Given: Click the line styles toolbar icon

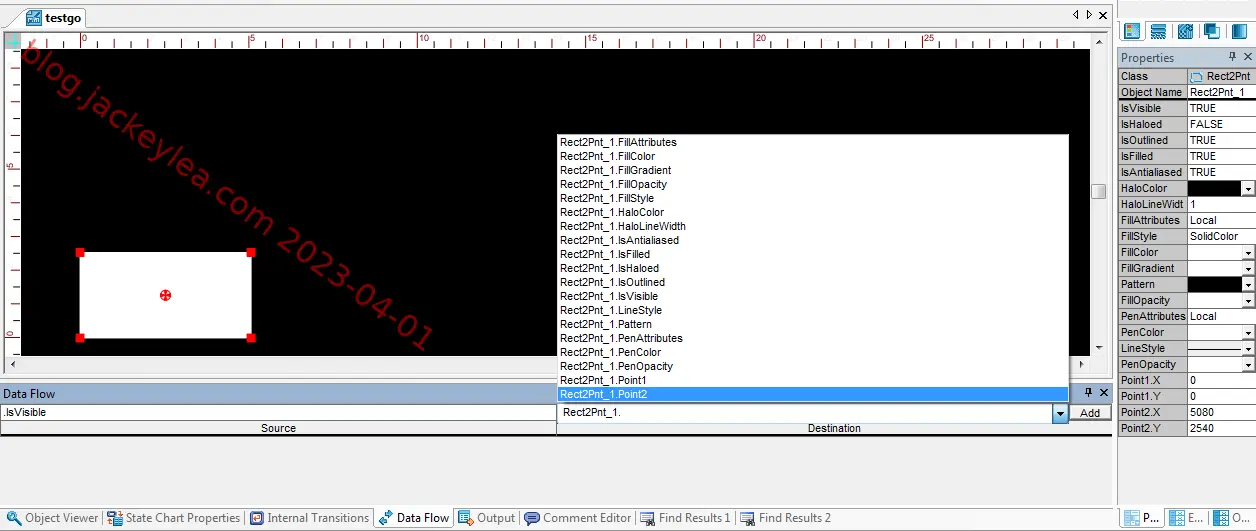Looking at the screenshot, I should click(x=1158, y=32).
